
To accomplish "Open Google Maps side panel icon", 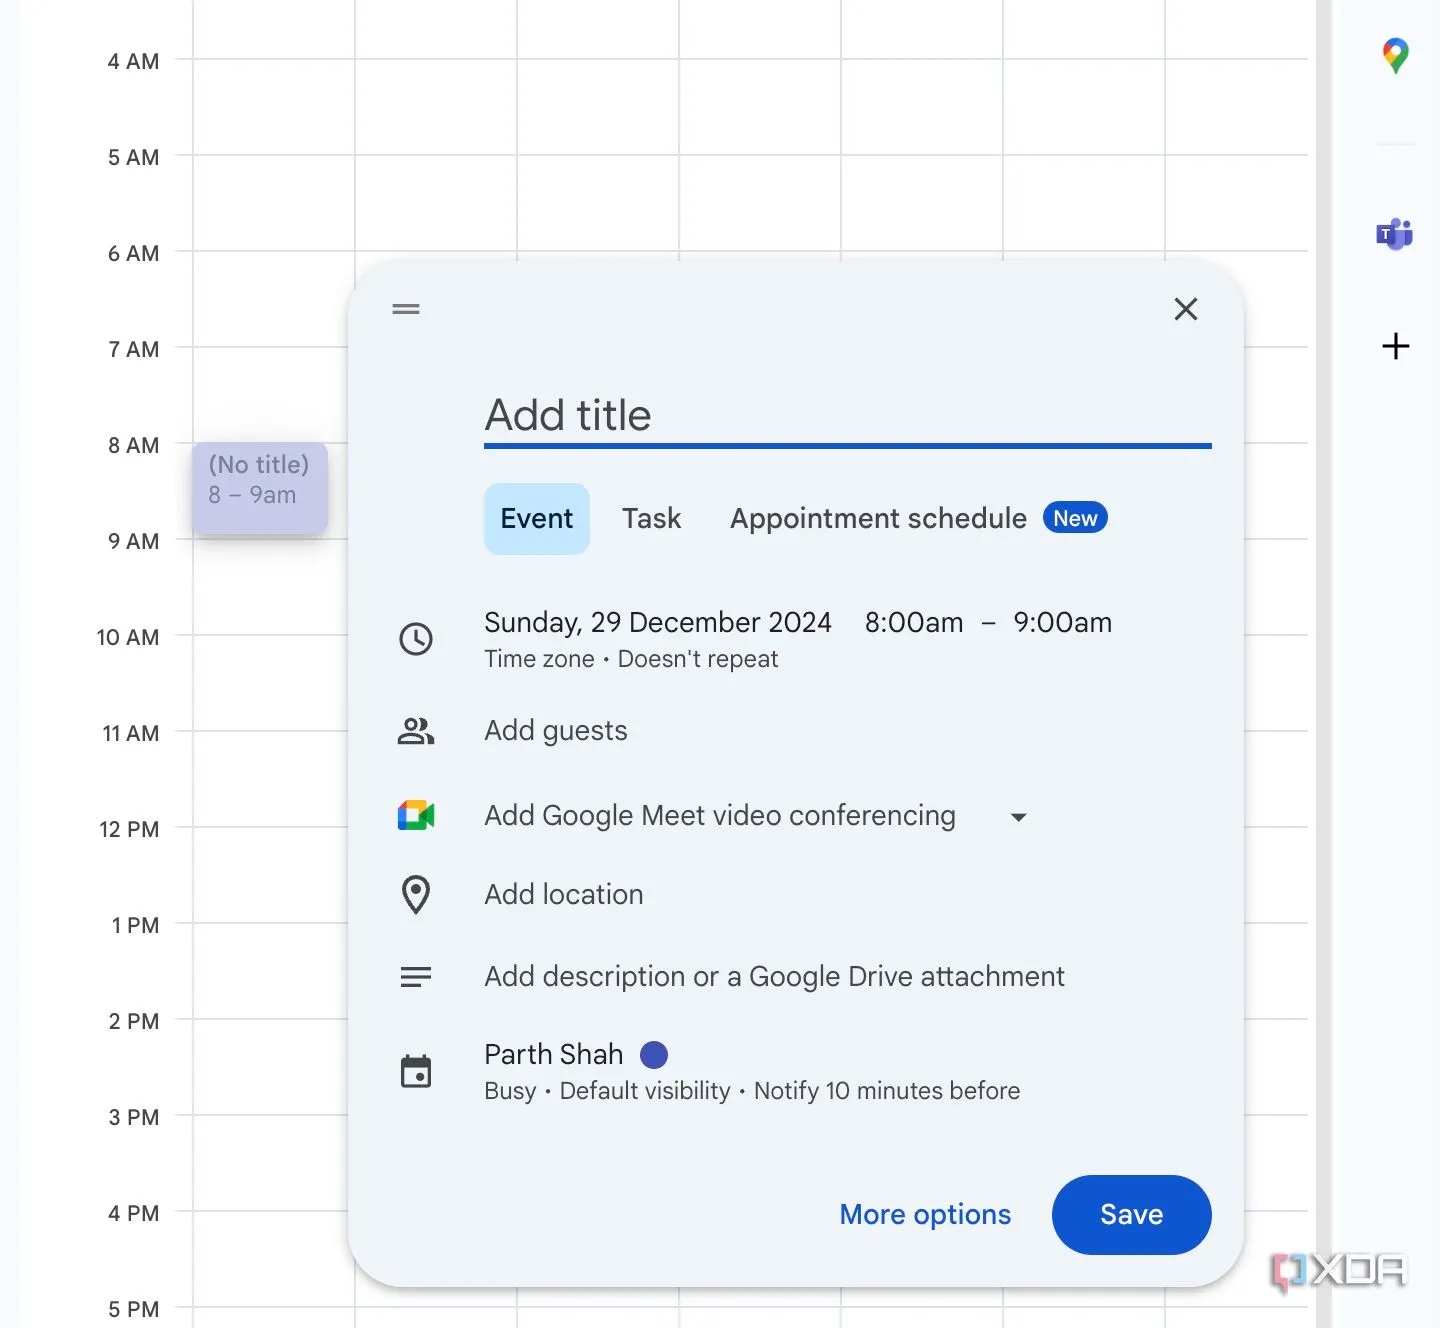I will [1395, 56].
